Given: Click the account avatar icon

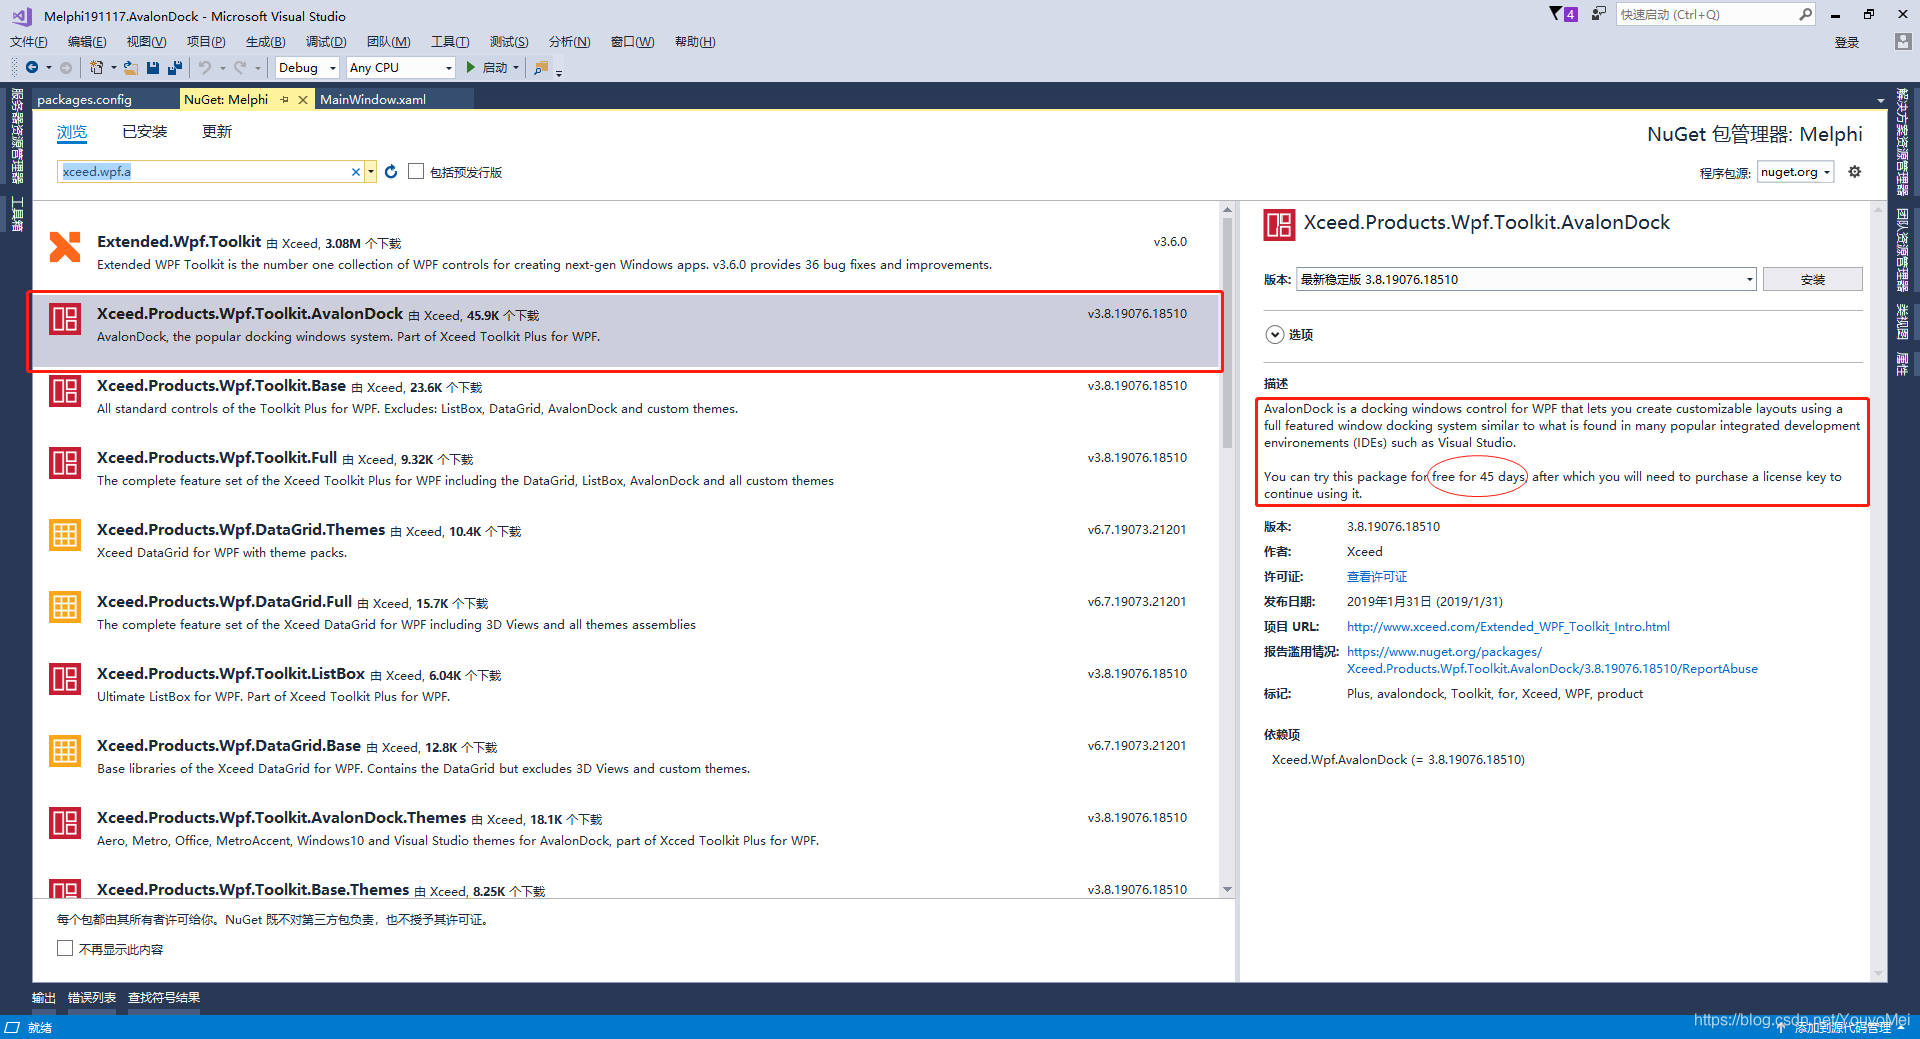Looking at the screenshot, I should (x=1903, y=41).
